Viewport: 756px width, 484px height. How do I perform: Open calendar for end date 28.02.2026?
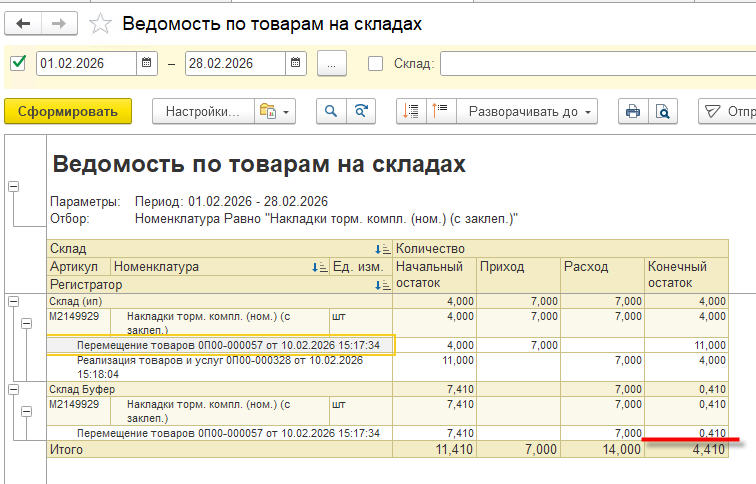[x=295, y=63]
